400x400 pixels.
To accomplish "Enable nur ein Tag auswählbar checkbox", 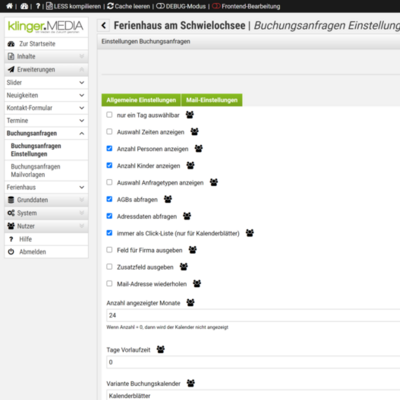I will pos(109,115).
